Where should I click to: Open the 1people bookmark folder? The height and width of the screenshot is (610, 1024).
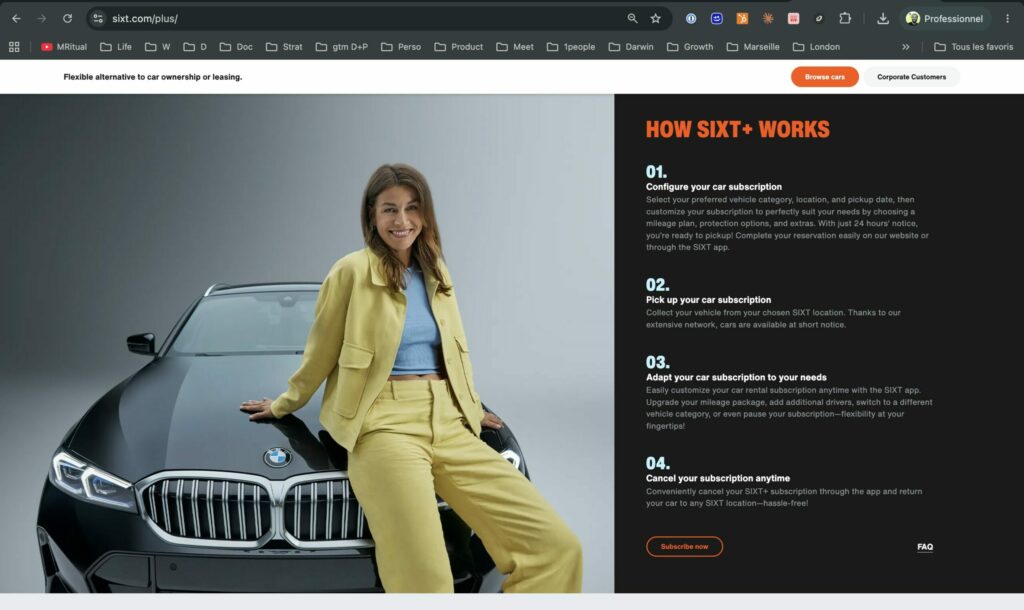(571, 47)
